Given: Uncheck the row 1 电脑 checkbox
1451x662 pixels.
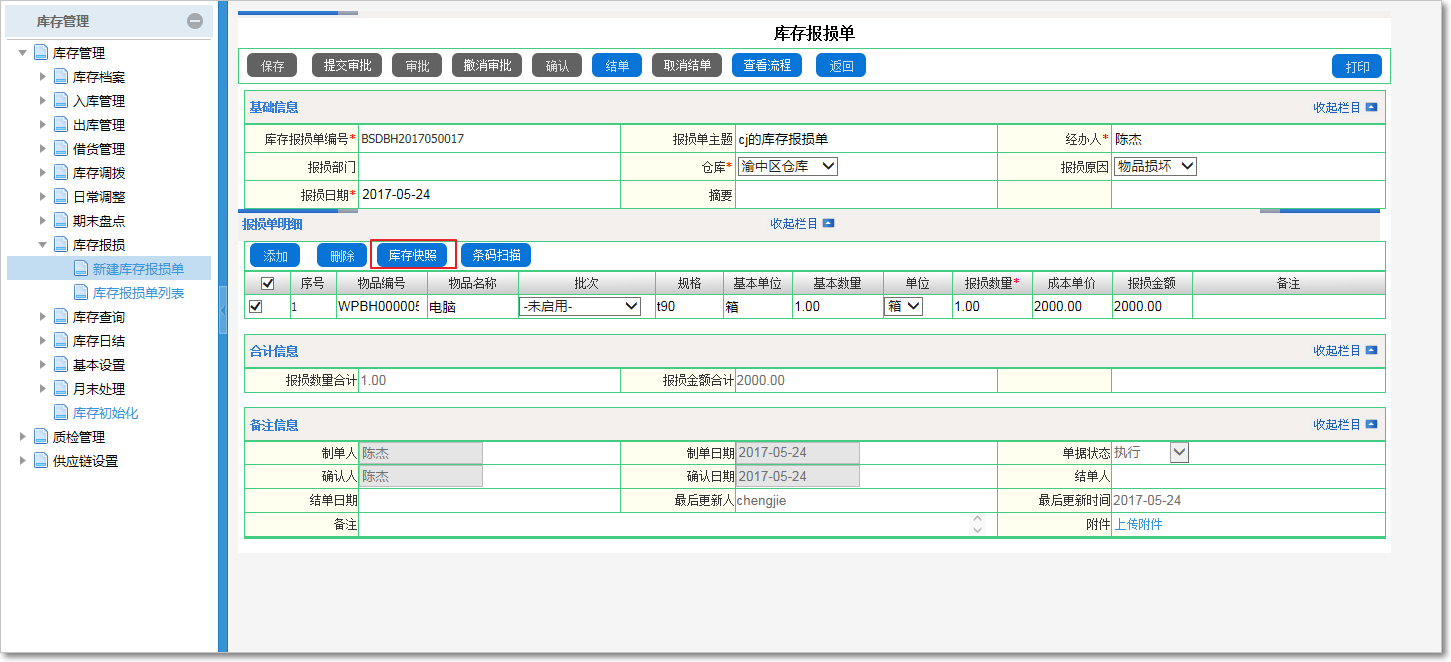Looking at the screenshot, I should click(256, 307).
